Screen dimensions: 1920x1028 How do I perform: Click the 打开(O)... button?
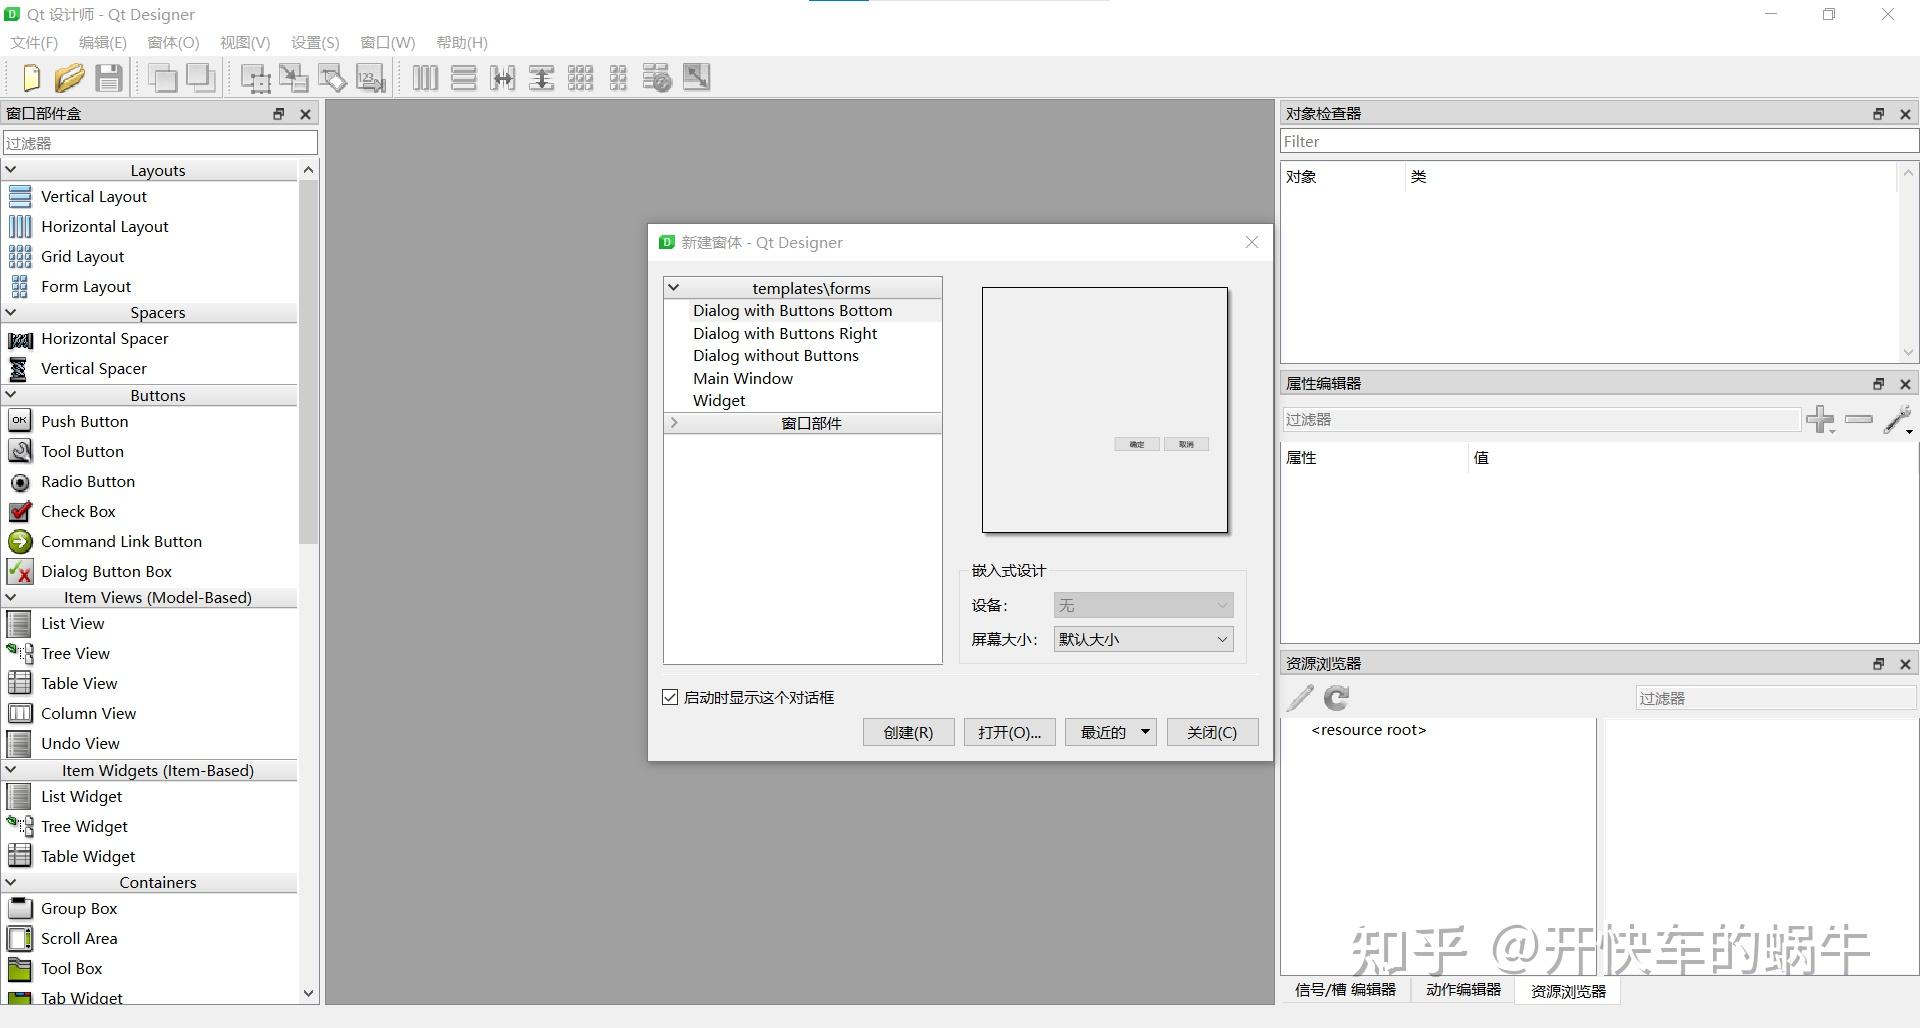click(x=1009, y=732)
